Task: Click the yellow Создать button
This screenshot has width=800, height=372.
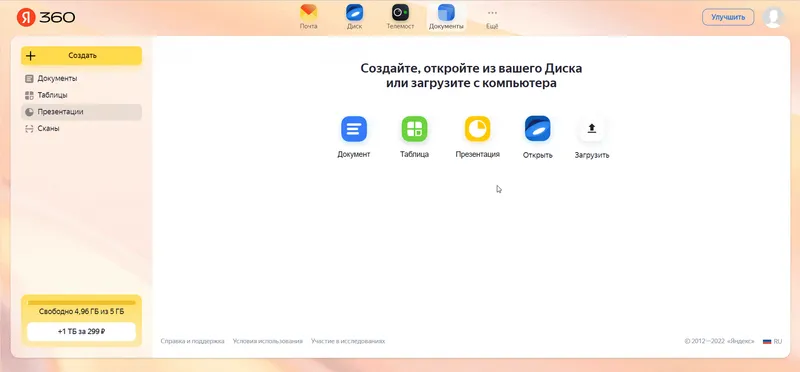Action: pyautogui.click(x=82, y=56)
